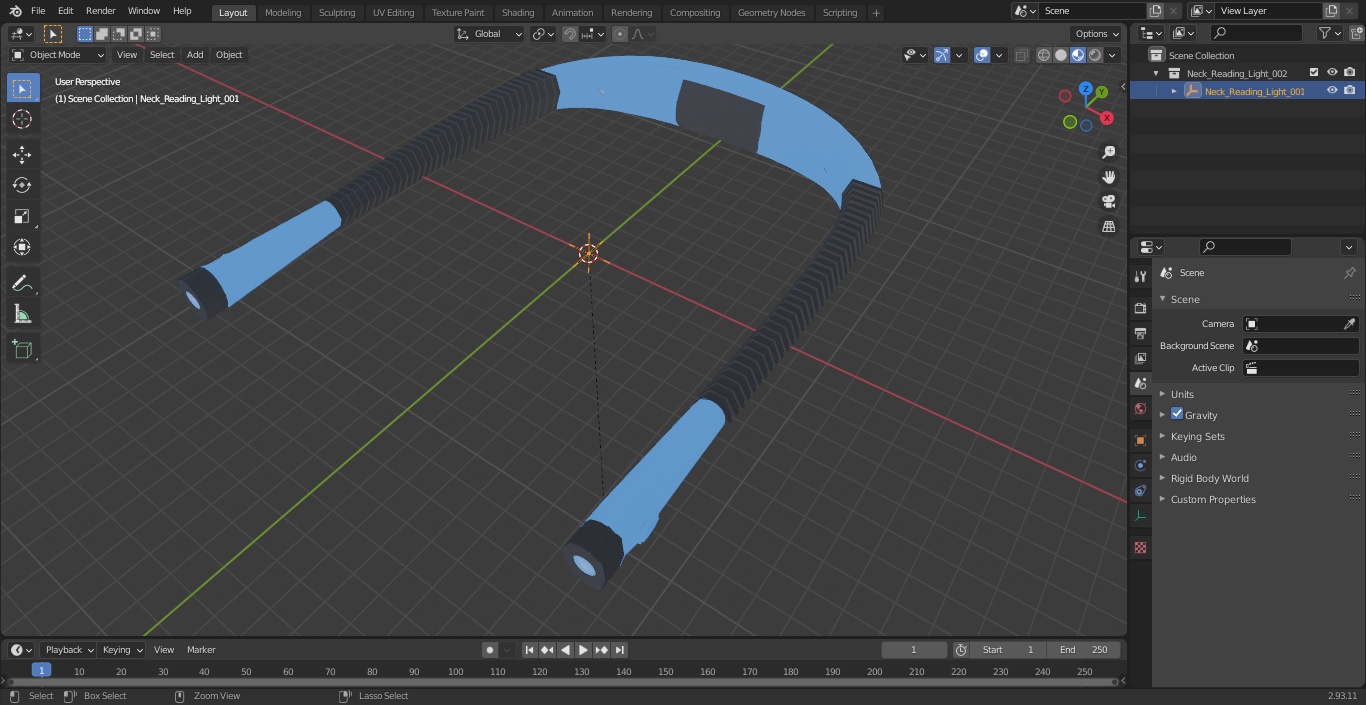
Task: Toggle X-ray view in viewport header
Action: point(1021,55)
